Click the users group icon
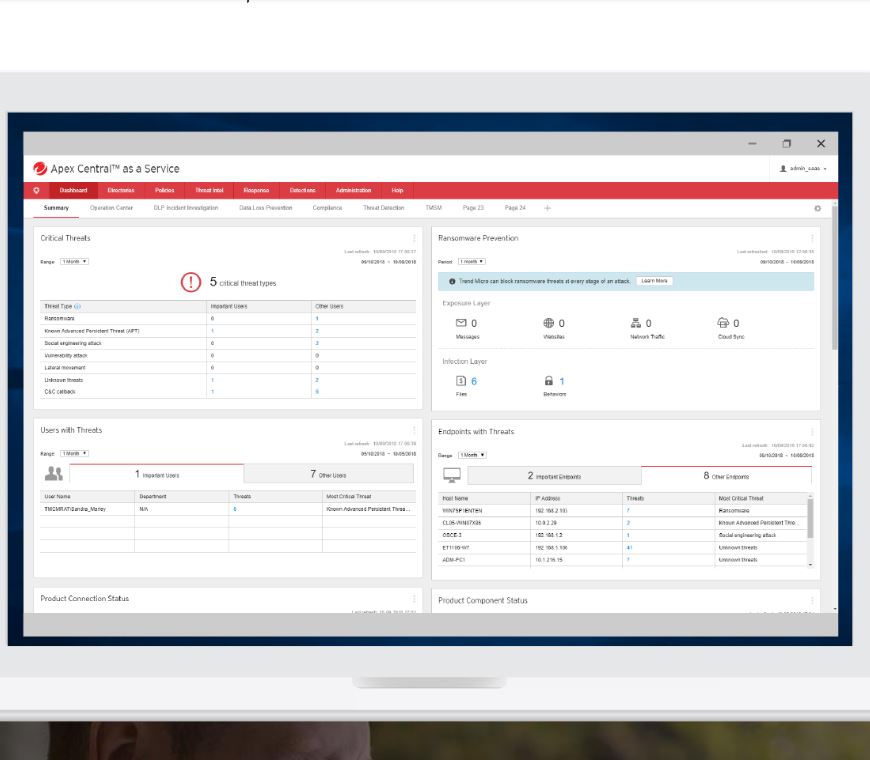The height and width of the screenshot is (760, 870). tap(53, 473)
